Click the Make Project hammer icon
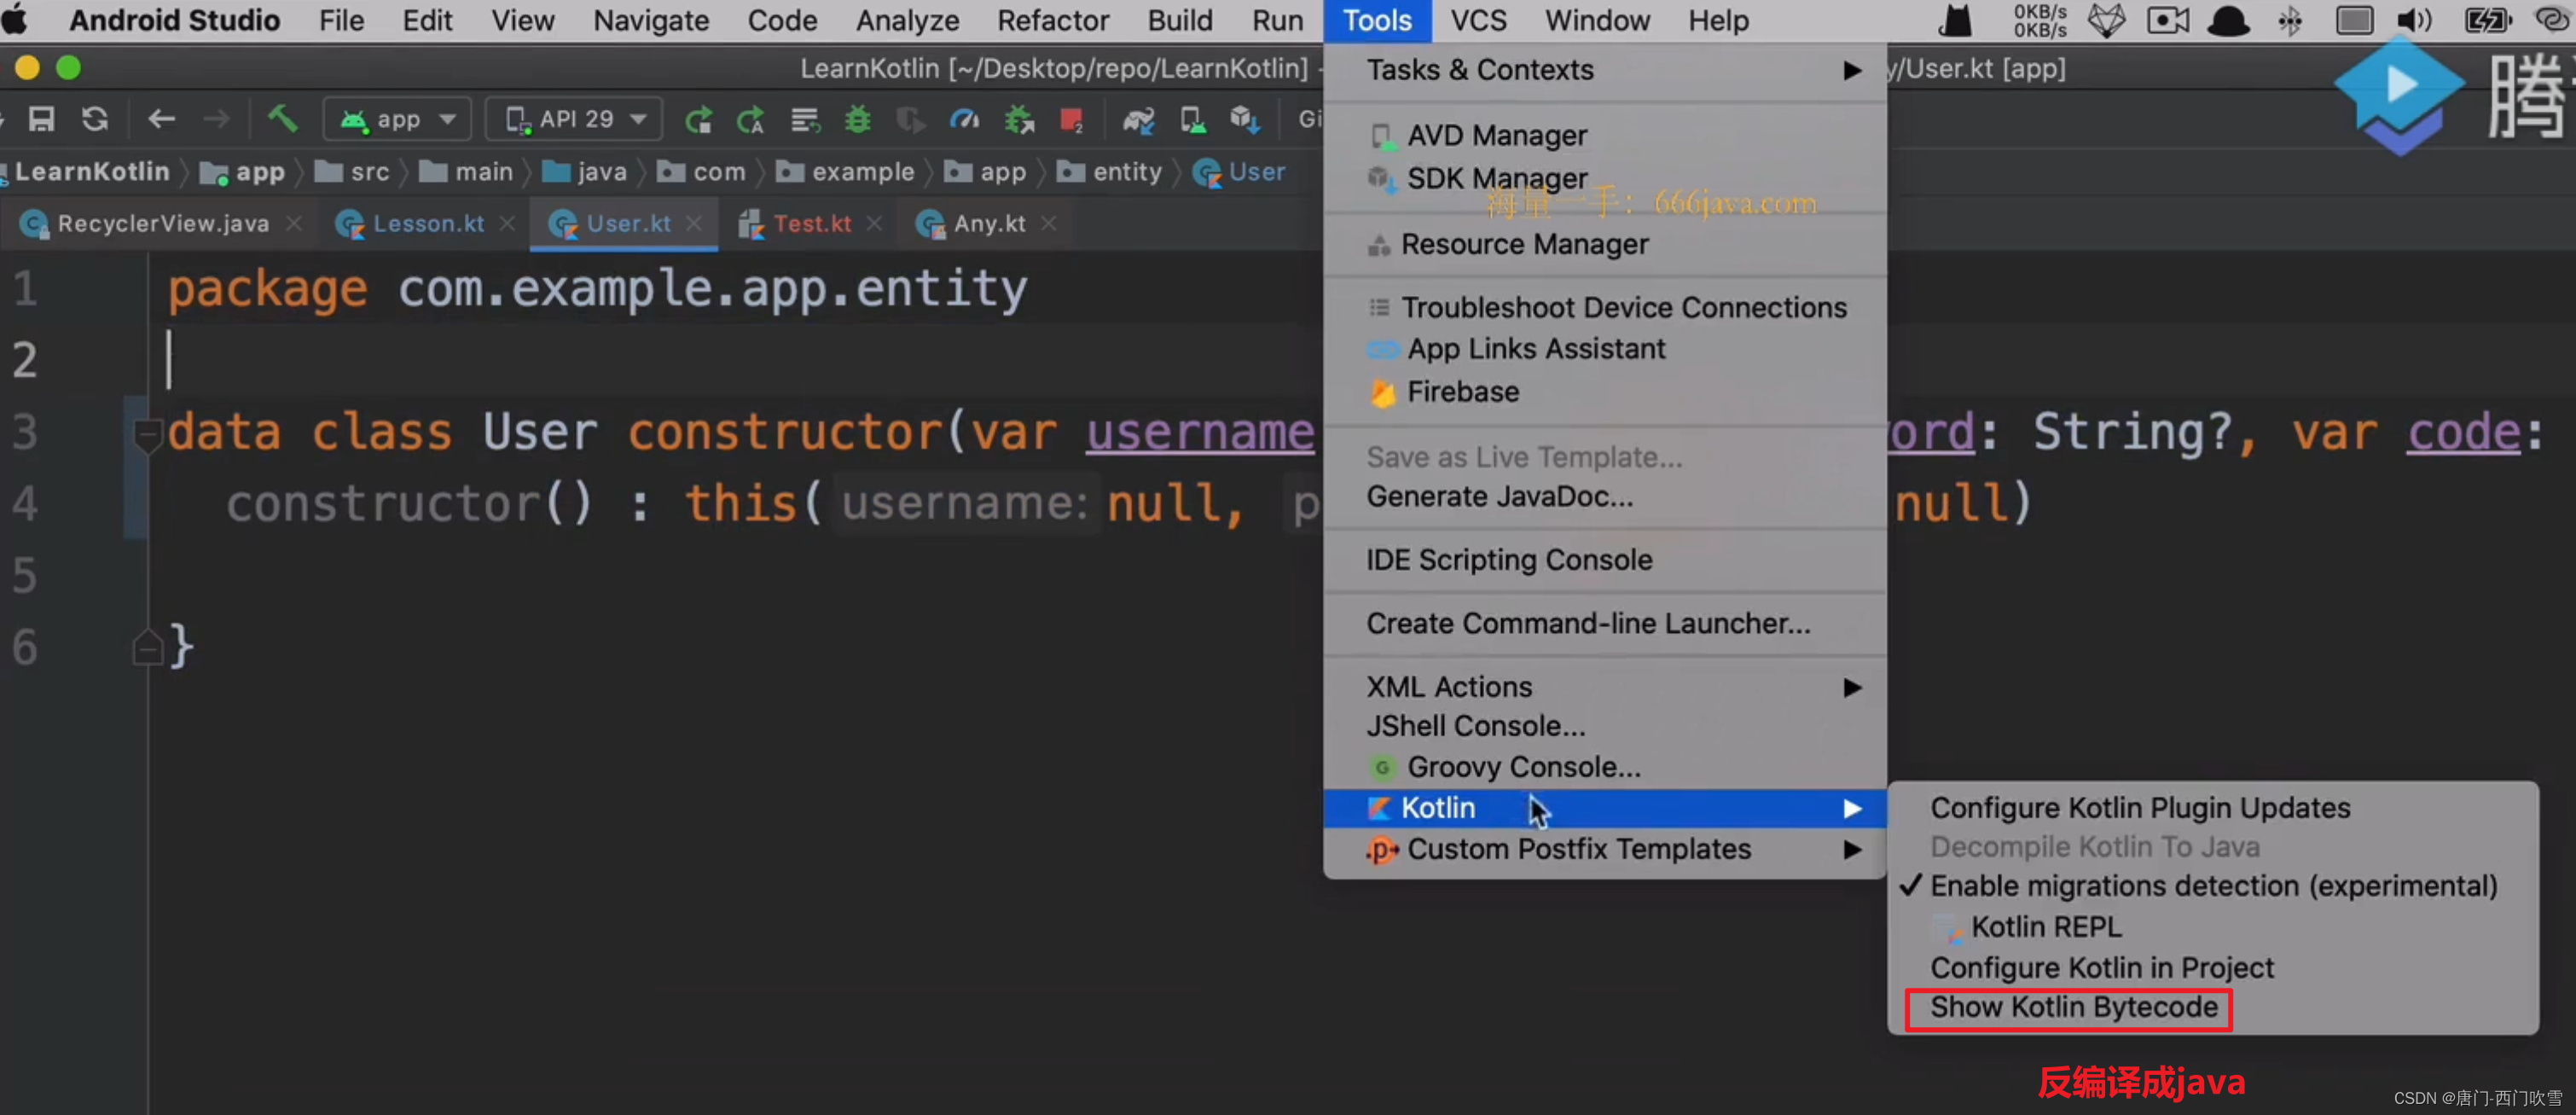2576x1115 pixels. [282, 119]
